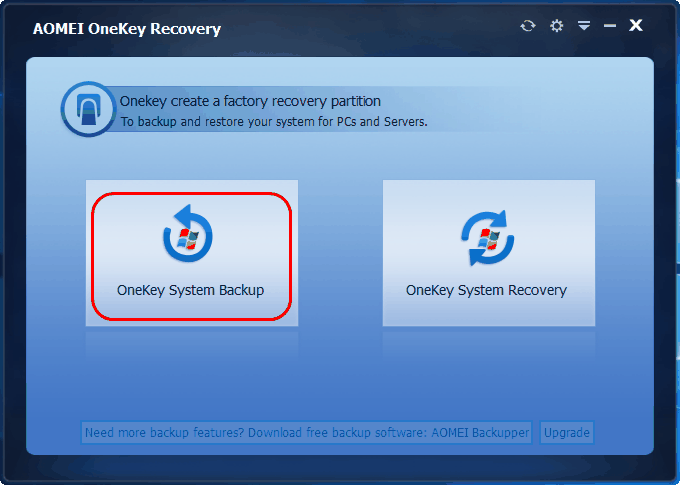This screenshot has width=680, height=485.
Task: Click the refresh icon in title bar
Action: (x=528, y=26)
